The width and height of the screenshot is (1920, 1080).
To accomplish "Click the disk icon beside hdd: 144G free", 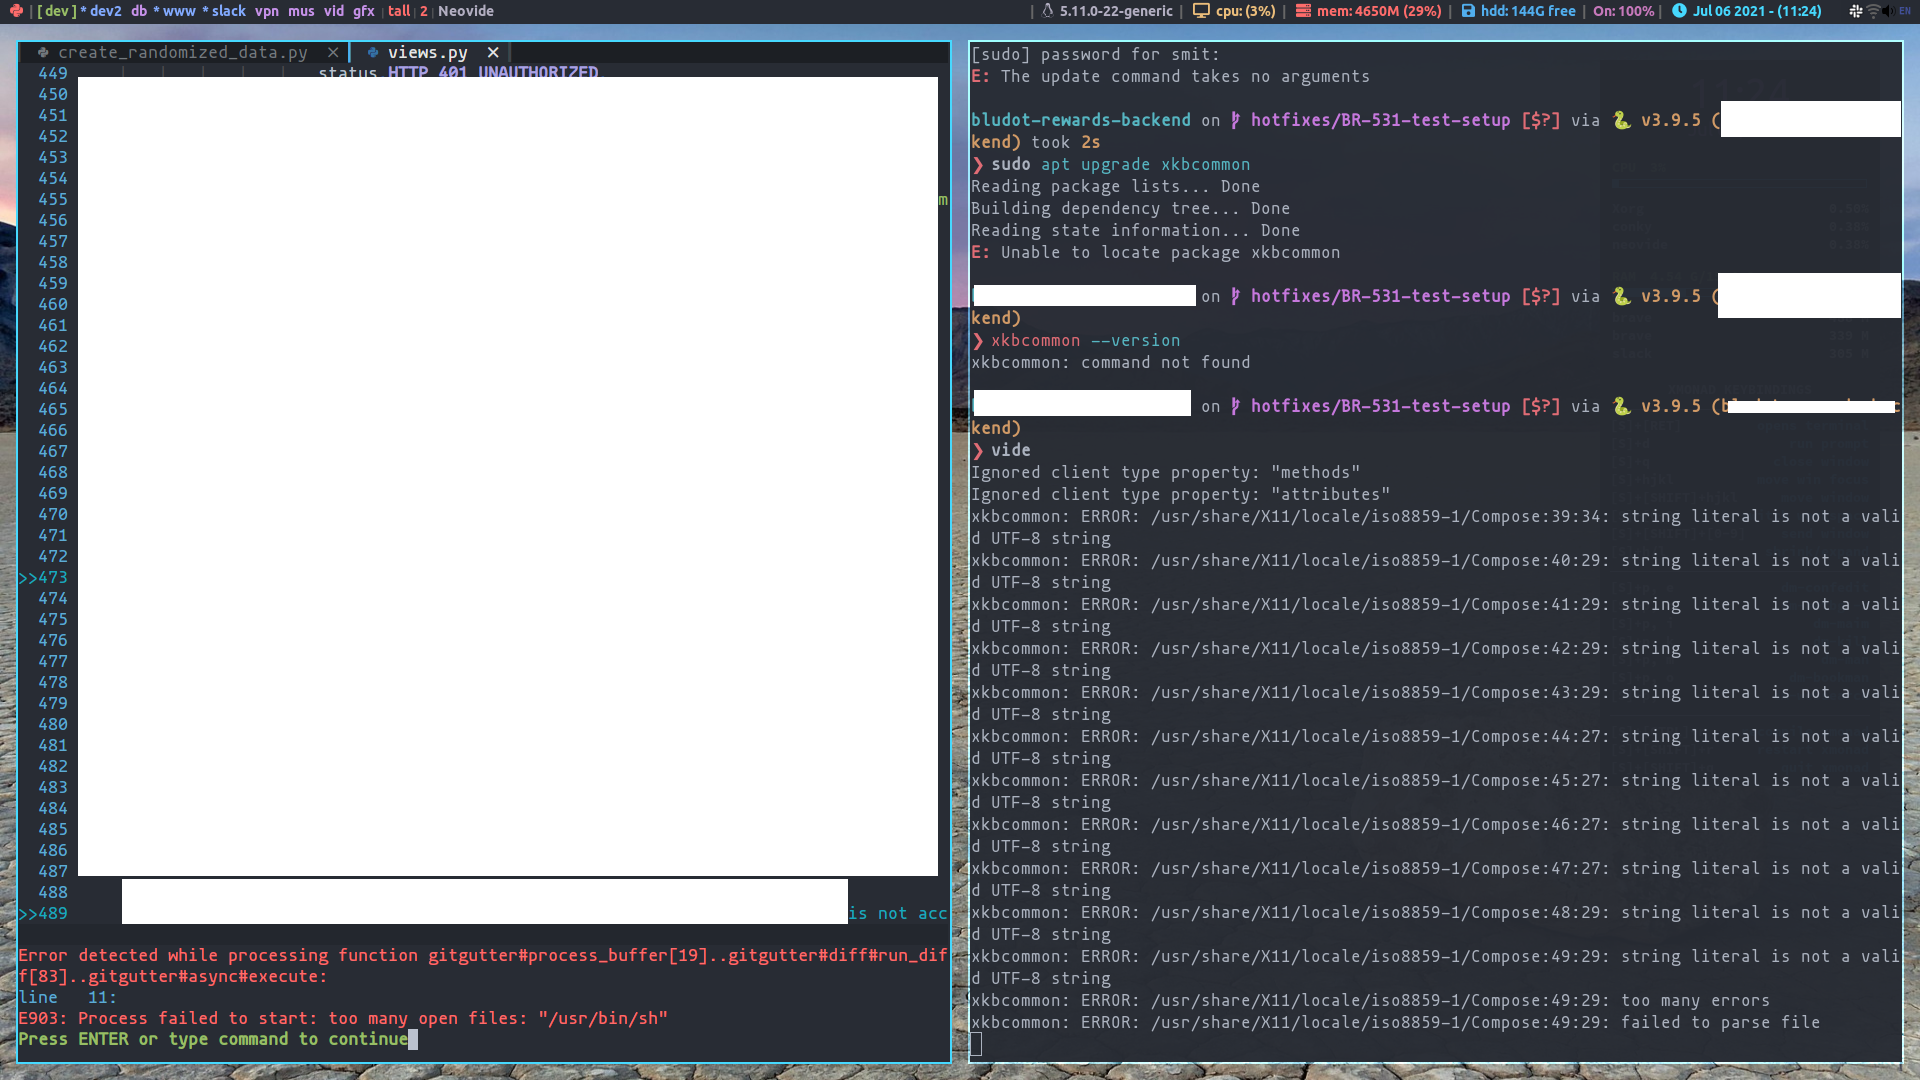I will pos(1467,11).
